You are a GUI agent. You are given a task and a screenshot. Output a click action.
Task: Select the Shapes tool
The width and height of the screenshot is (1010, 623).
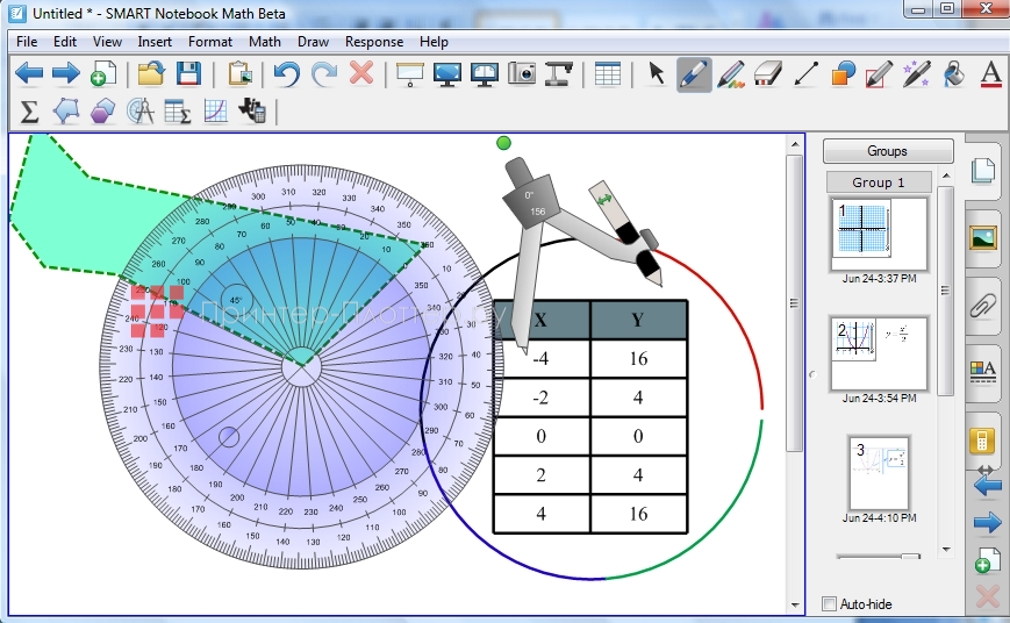tap(844, 74)
